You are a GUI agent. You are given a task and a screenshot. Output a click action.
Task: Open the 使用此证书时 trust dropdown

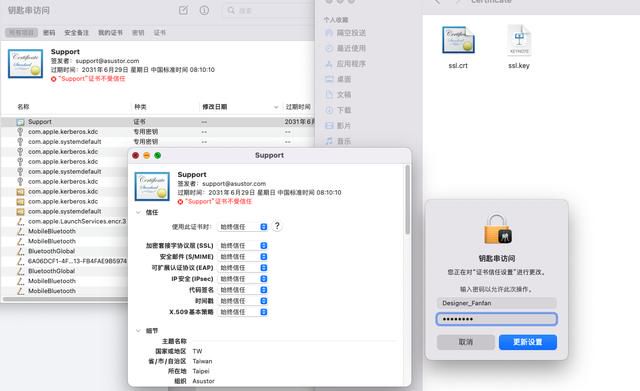tap(242, 227)
